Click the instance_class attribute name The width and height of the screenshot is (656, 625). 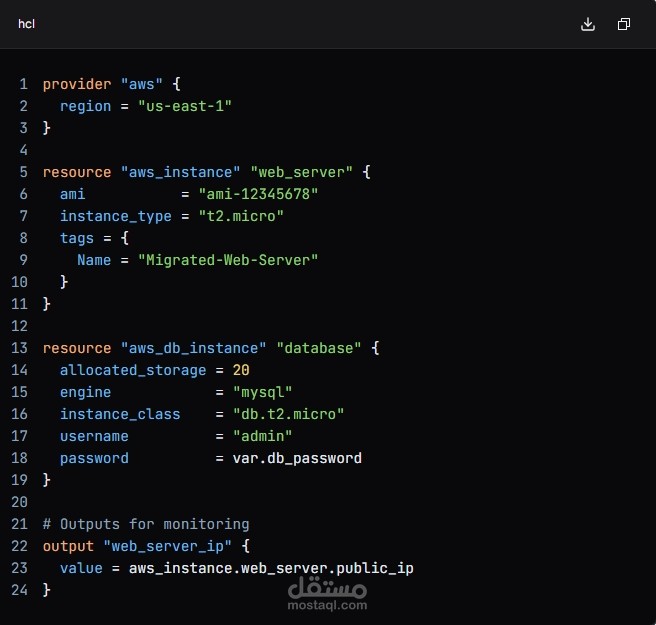pyautogui.click(x=120, y=414)
